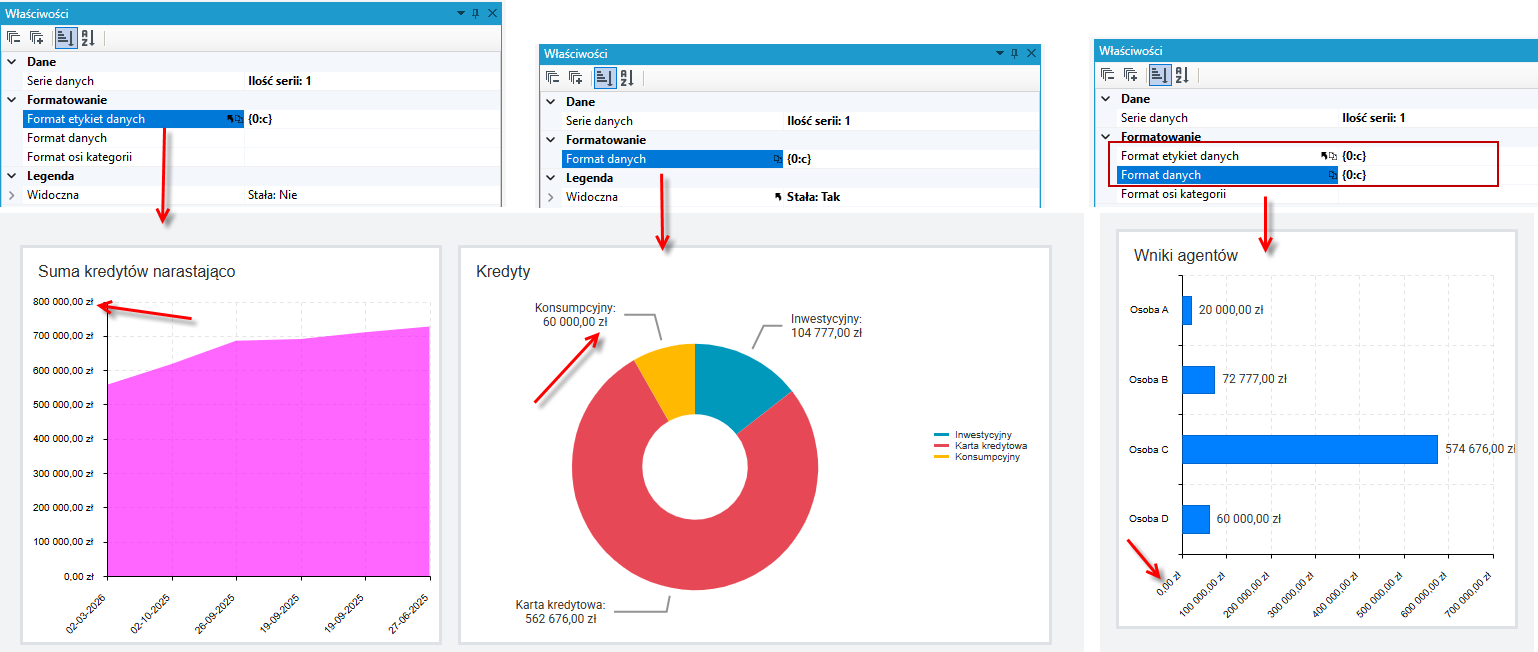This screenshot has height=652, width=1538.
Task: Open window position menu of middle Właściwości panel
Action: [999, 53]
